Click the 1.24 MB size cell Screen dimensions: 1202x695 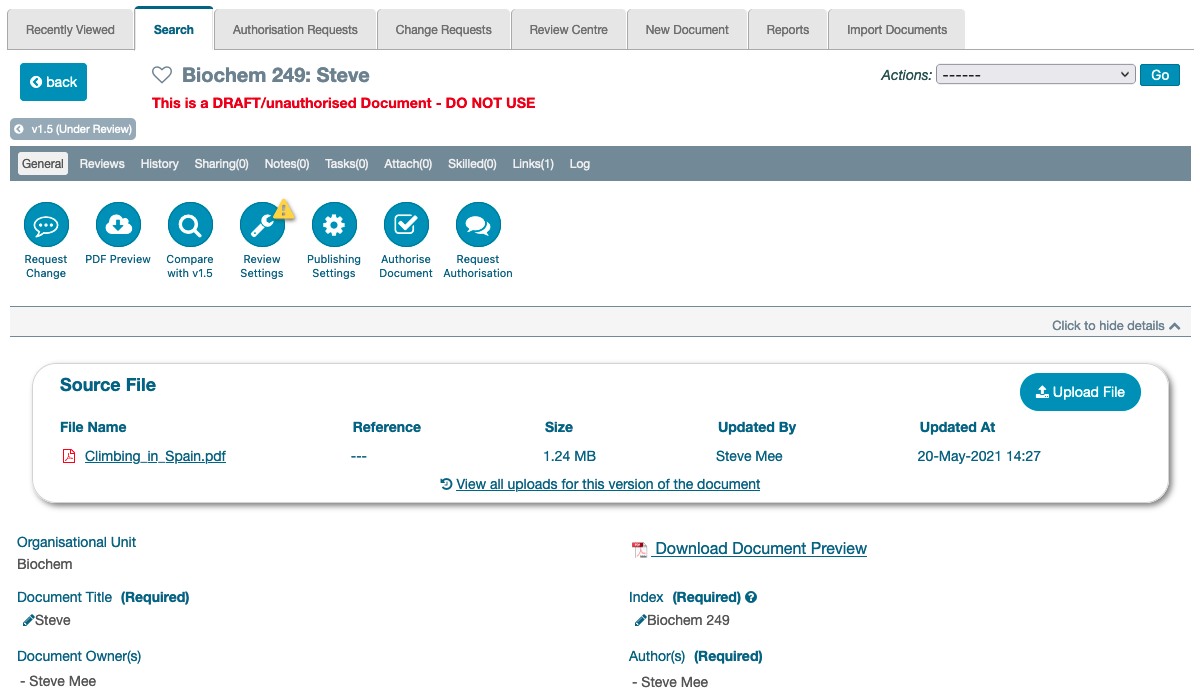click(x=569, y=457)
